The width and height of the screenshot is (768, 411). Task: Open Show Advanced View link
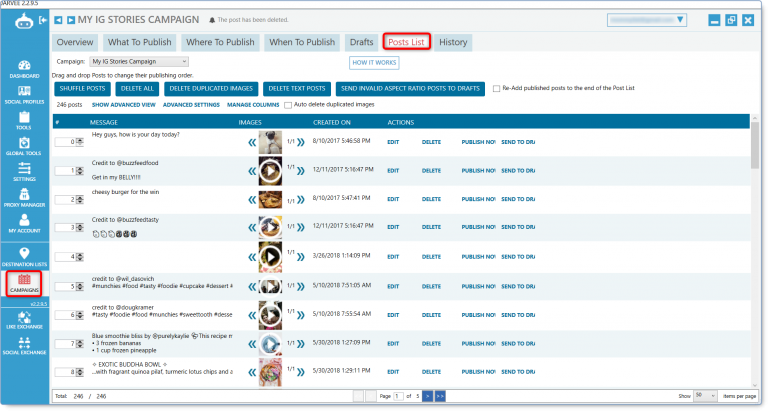click(x=123, y=105)
